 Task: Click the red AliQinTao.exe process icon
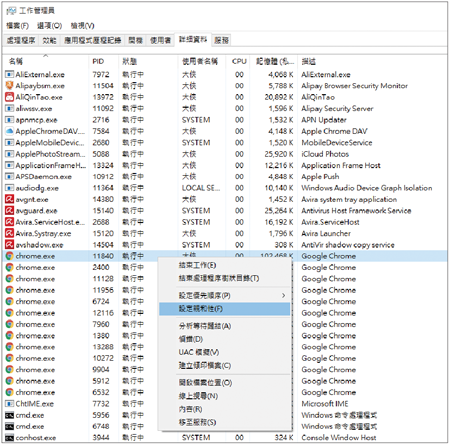click(x=9, y=97)
